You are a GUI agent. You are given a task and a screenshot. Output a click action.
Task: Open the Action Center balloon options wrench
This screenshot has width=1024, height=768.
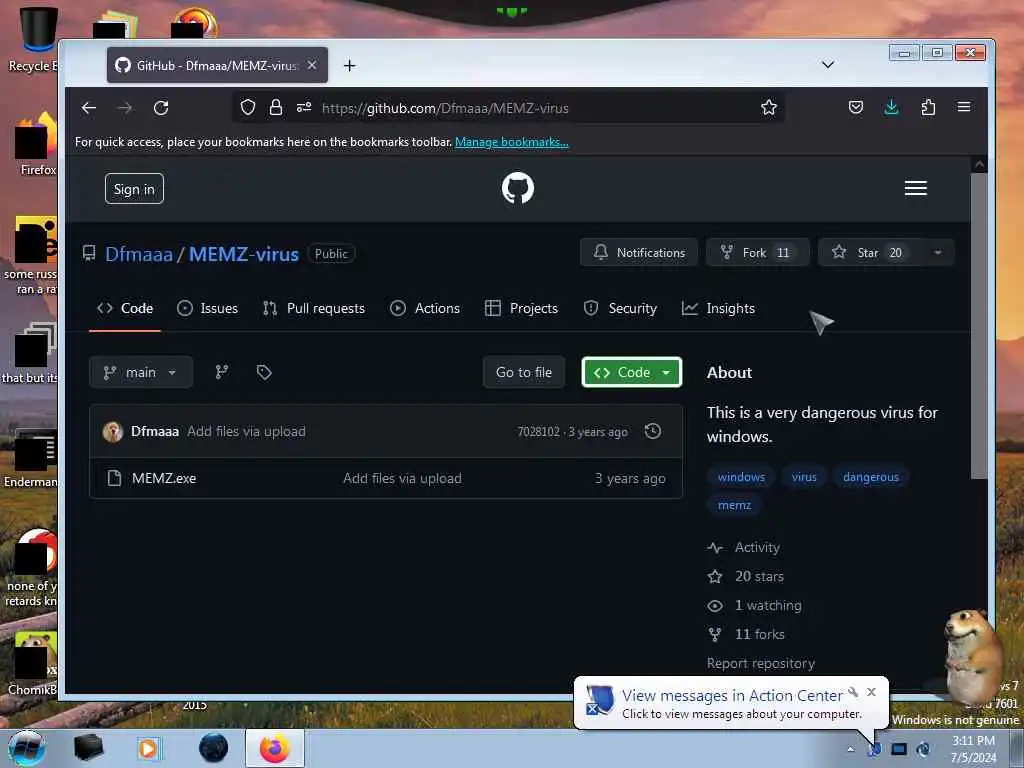[853, 692]
